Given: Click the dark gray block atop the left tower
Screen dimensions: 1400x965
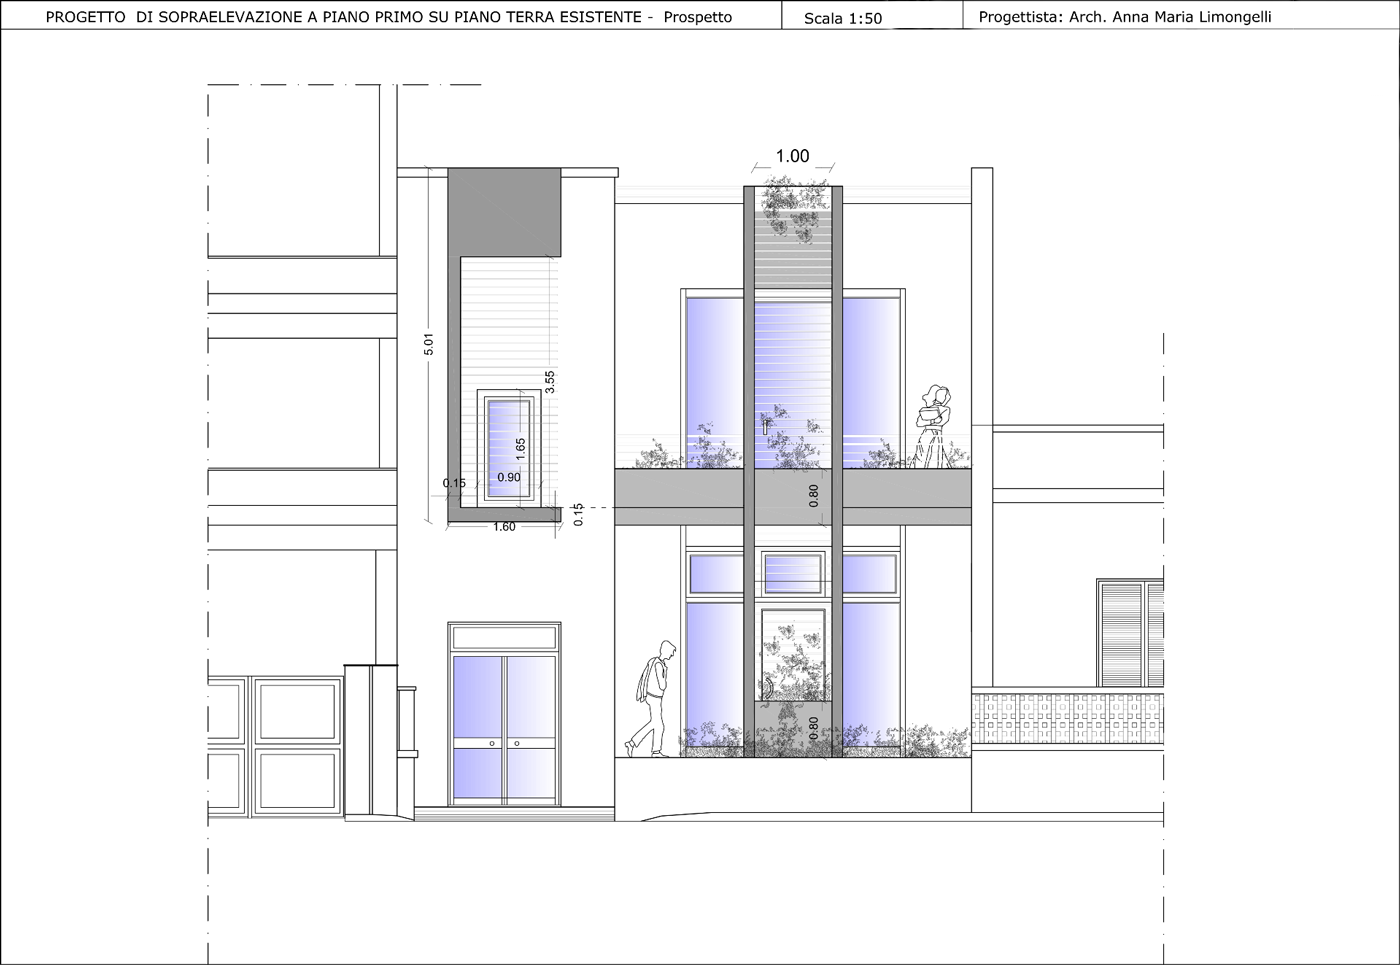Looking at the screenshot, I should 504,212.
